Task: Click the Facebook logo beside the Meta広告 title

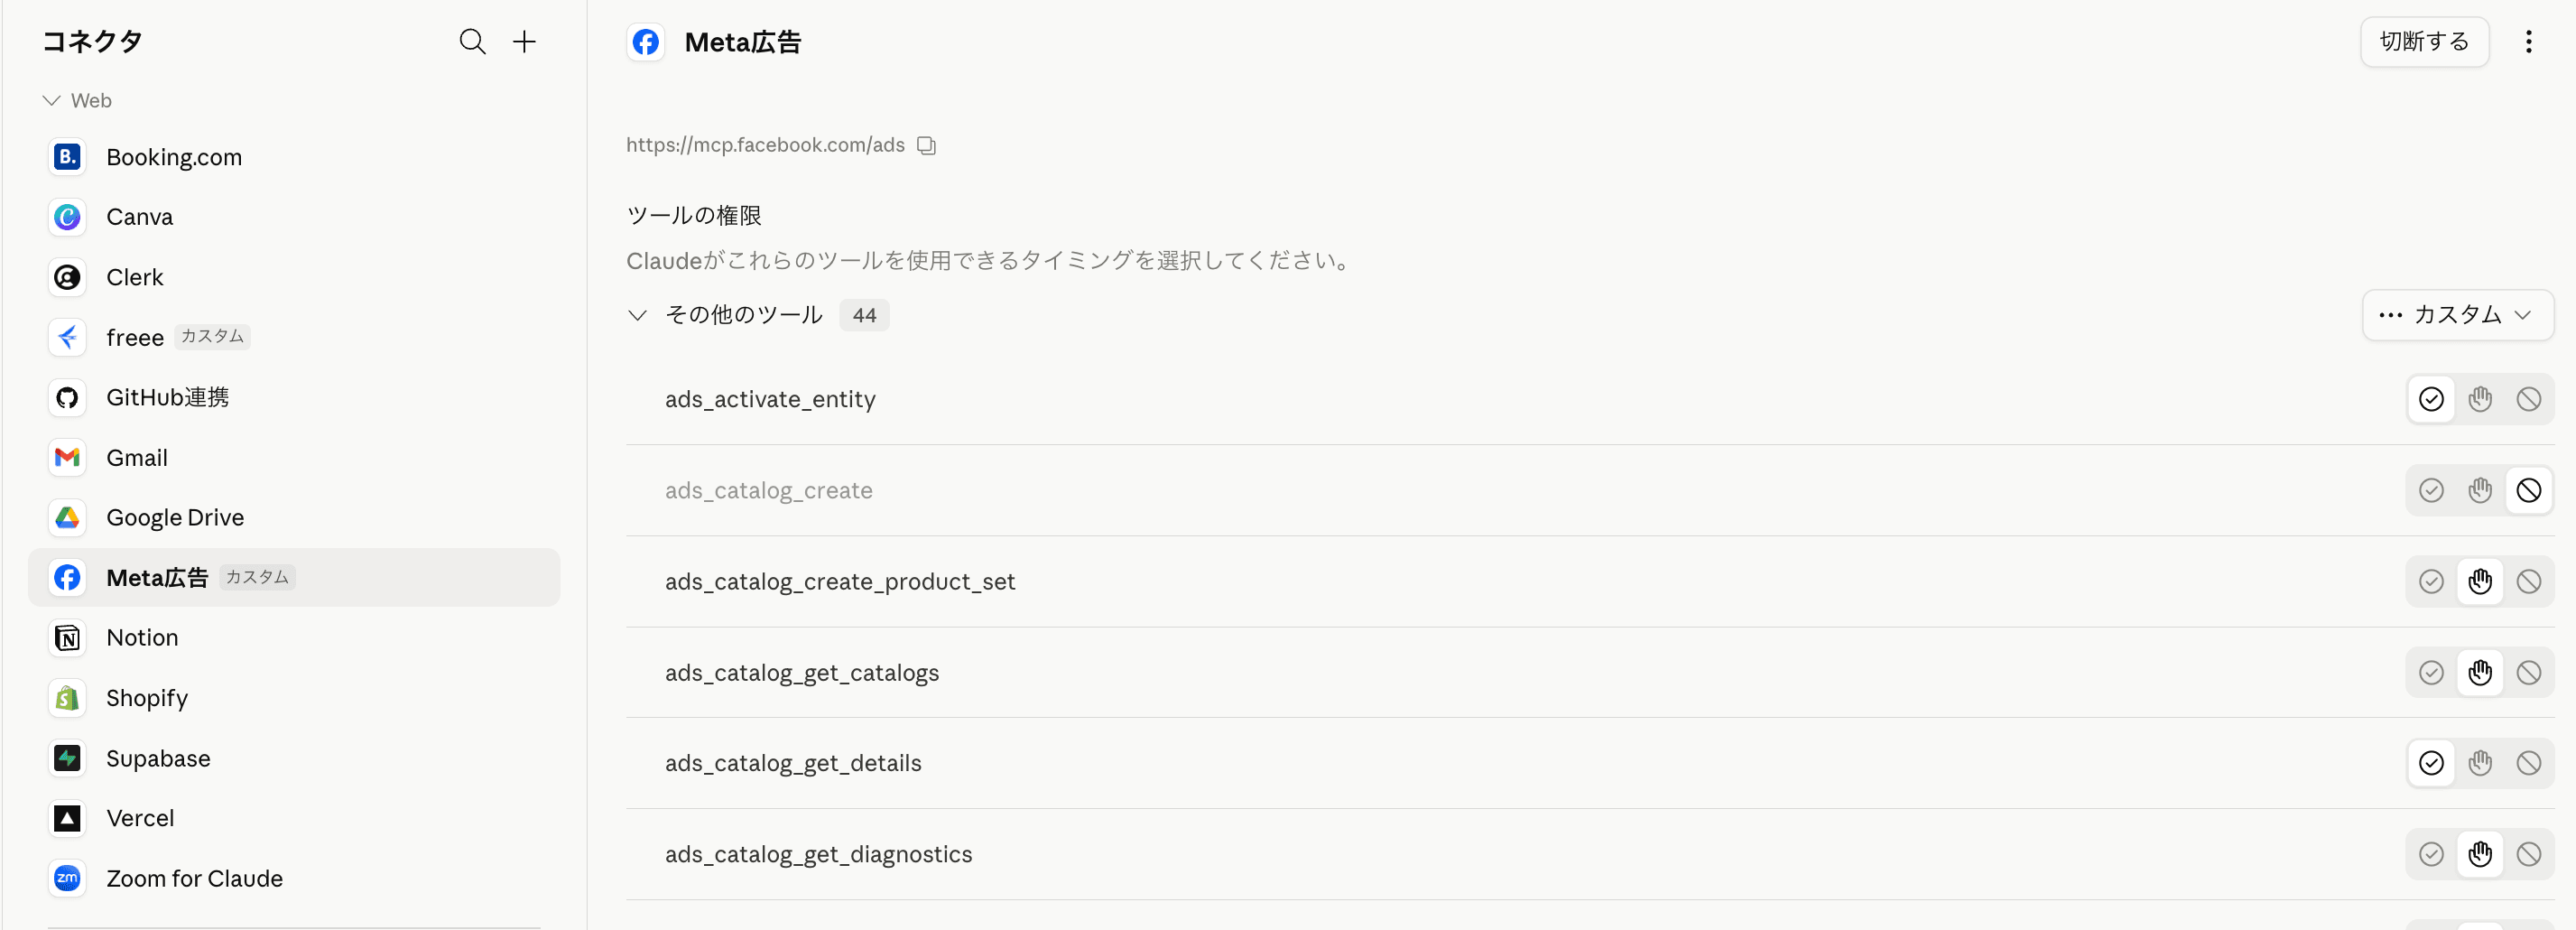Action: (x=646, y=42)
